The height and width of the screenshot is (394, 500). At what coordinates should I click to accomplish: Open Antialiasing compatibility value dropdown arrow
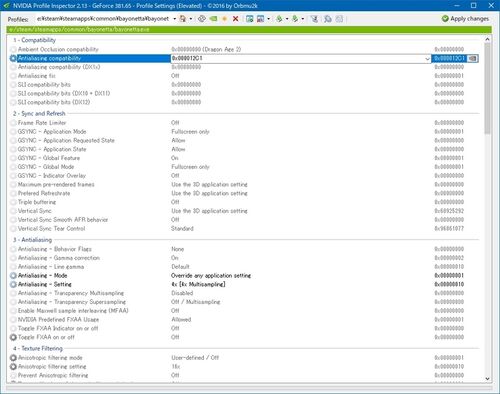pos(427,59)
